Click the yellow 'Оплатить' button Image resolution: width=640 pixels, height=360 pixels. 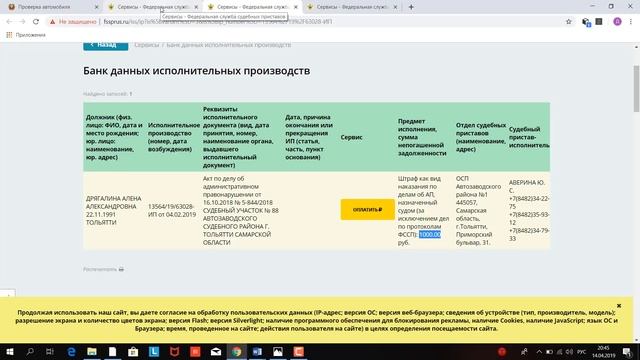367,209
